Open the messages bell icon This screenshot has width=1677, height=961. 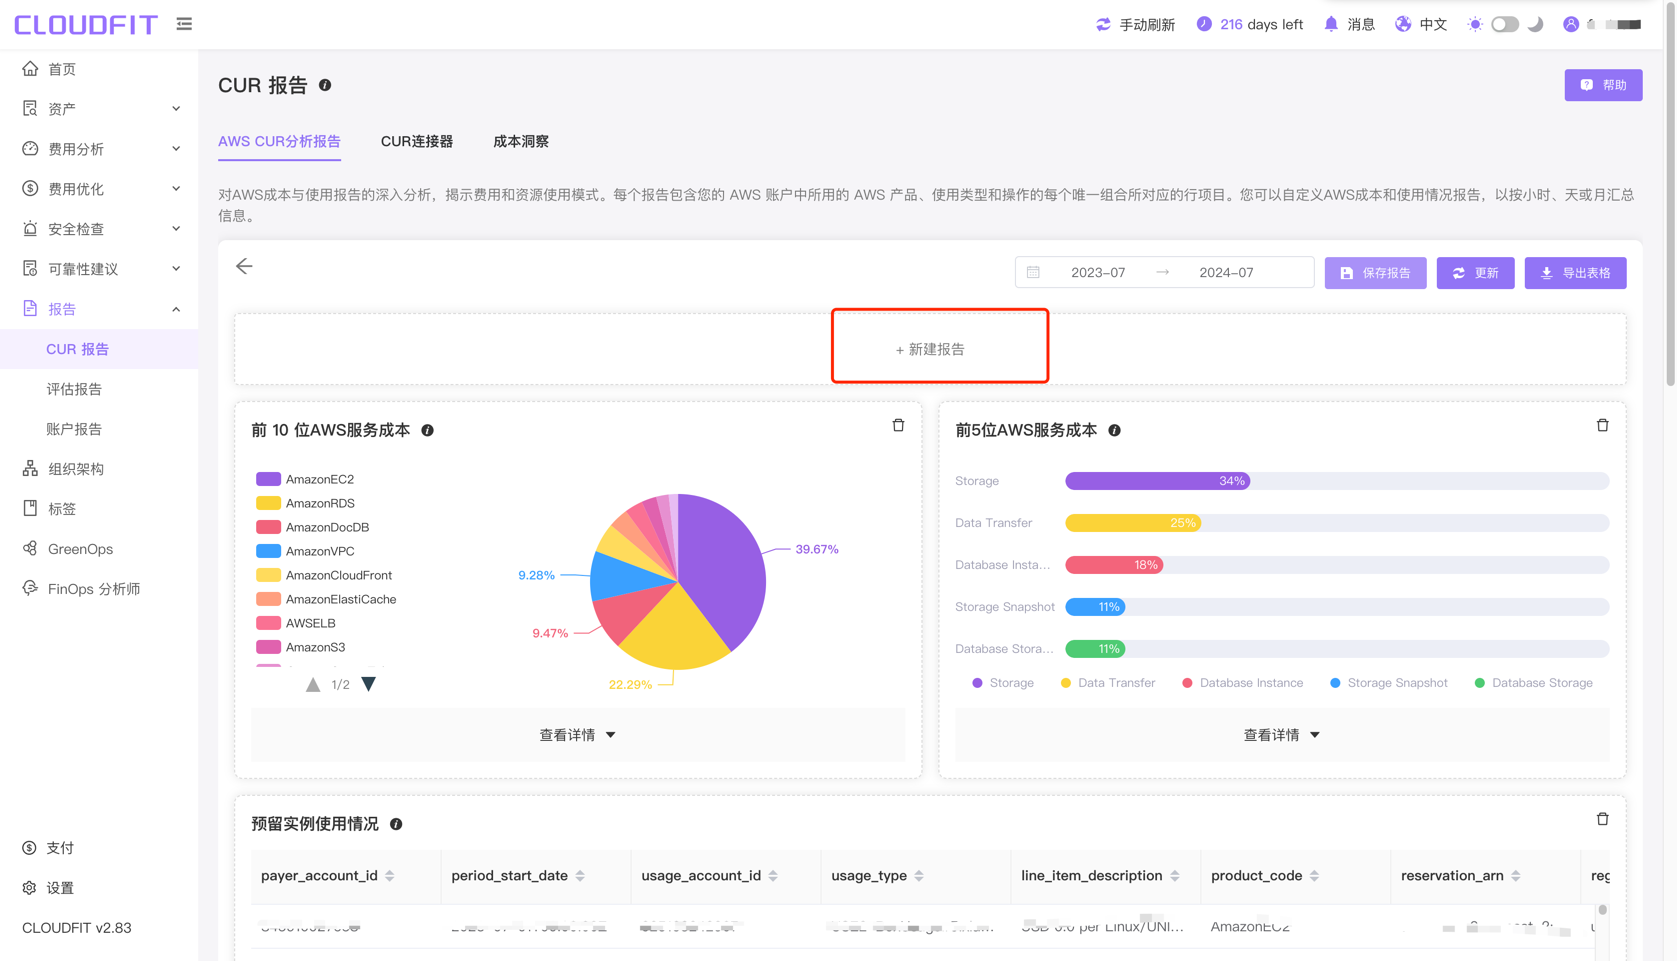[x=1331, y=24]
